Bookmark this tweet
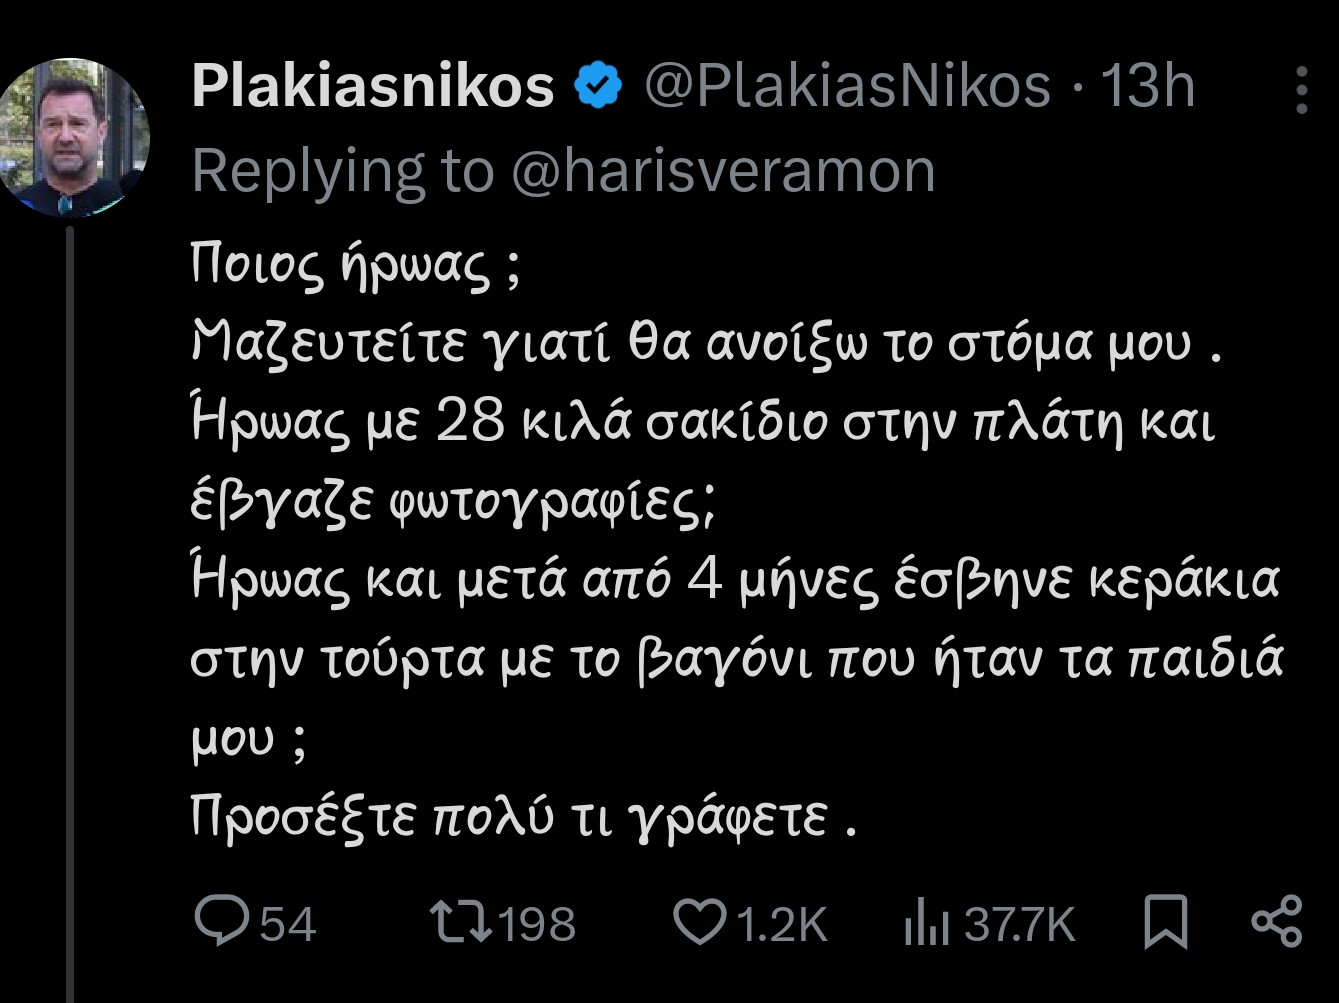The width and height of the screenshot is (1339, 1003). pyautogui.click(x=1166, y=922)
